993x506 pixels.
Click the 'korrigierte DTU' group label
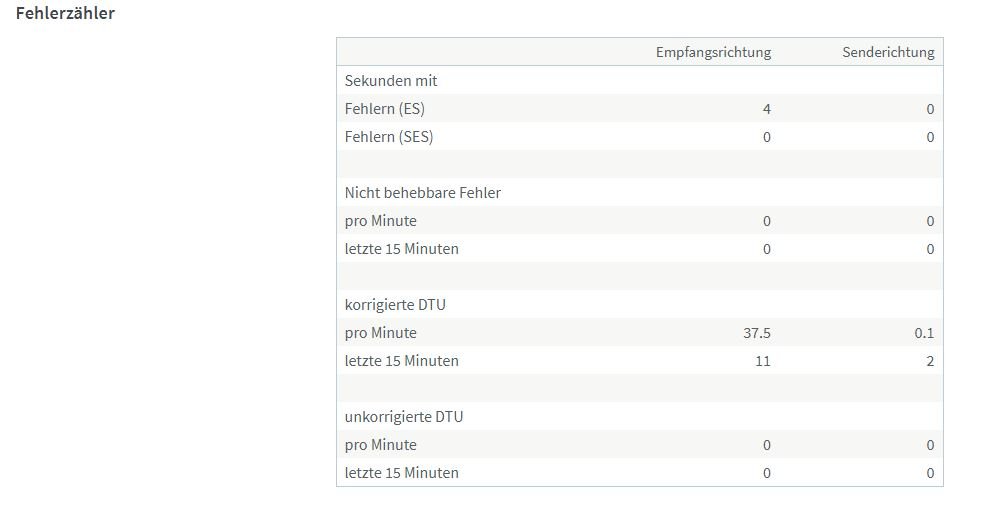(395, 305)
